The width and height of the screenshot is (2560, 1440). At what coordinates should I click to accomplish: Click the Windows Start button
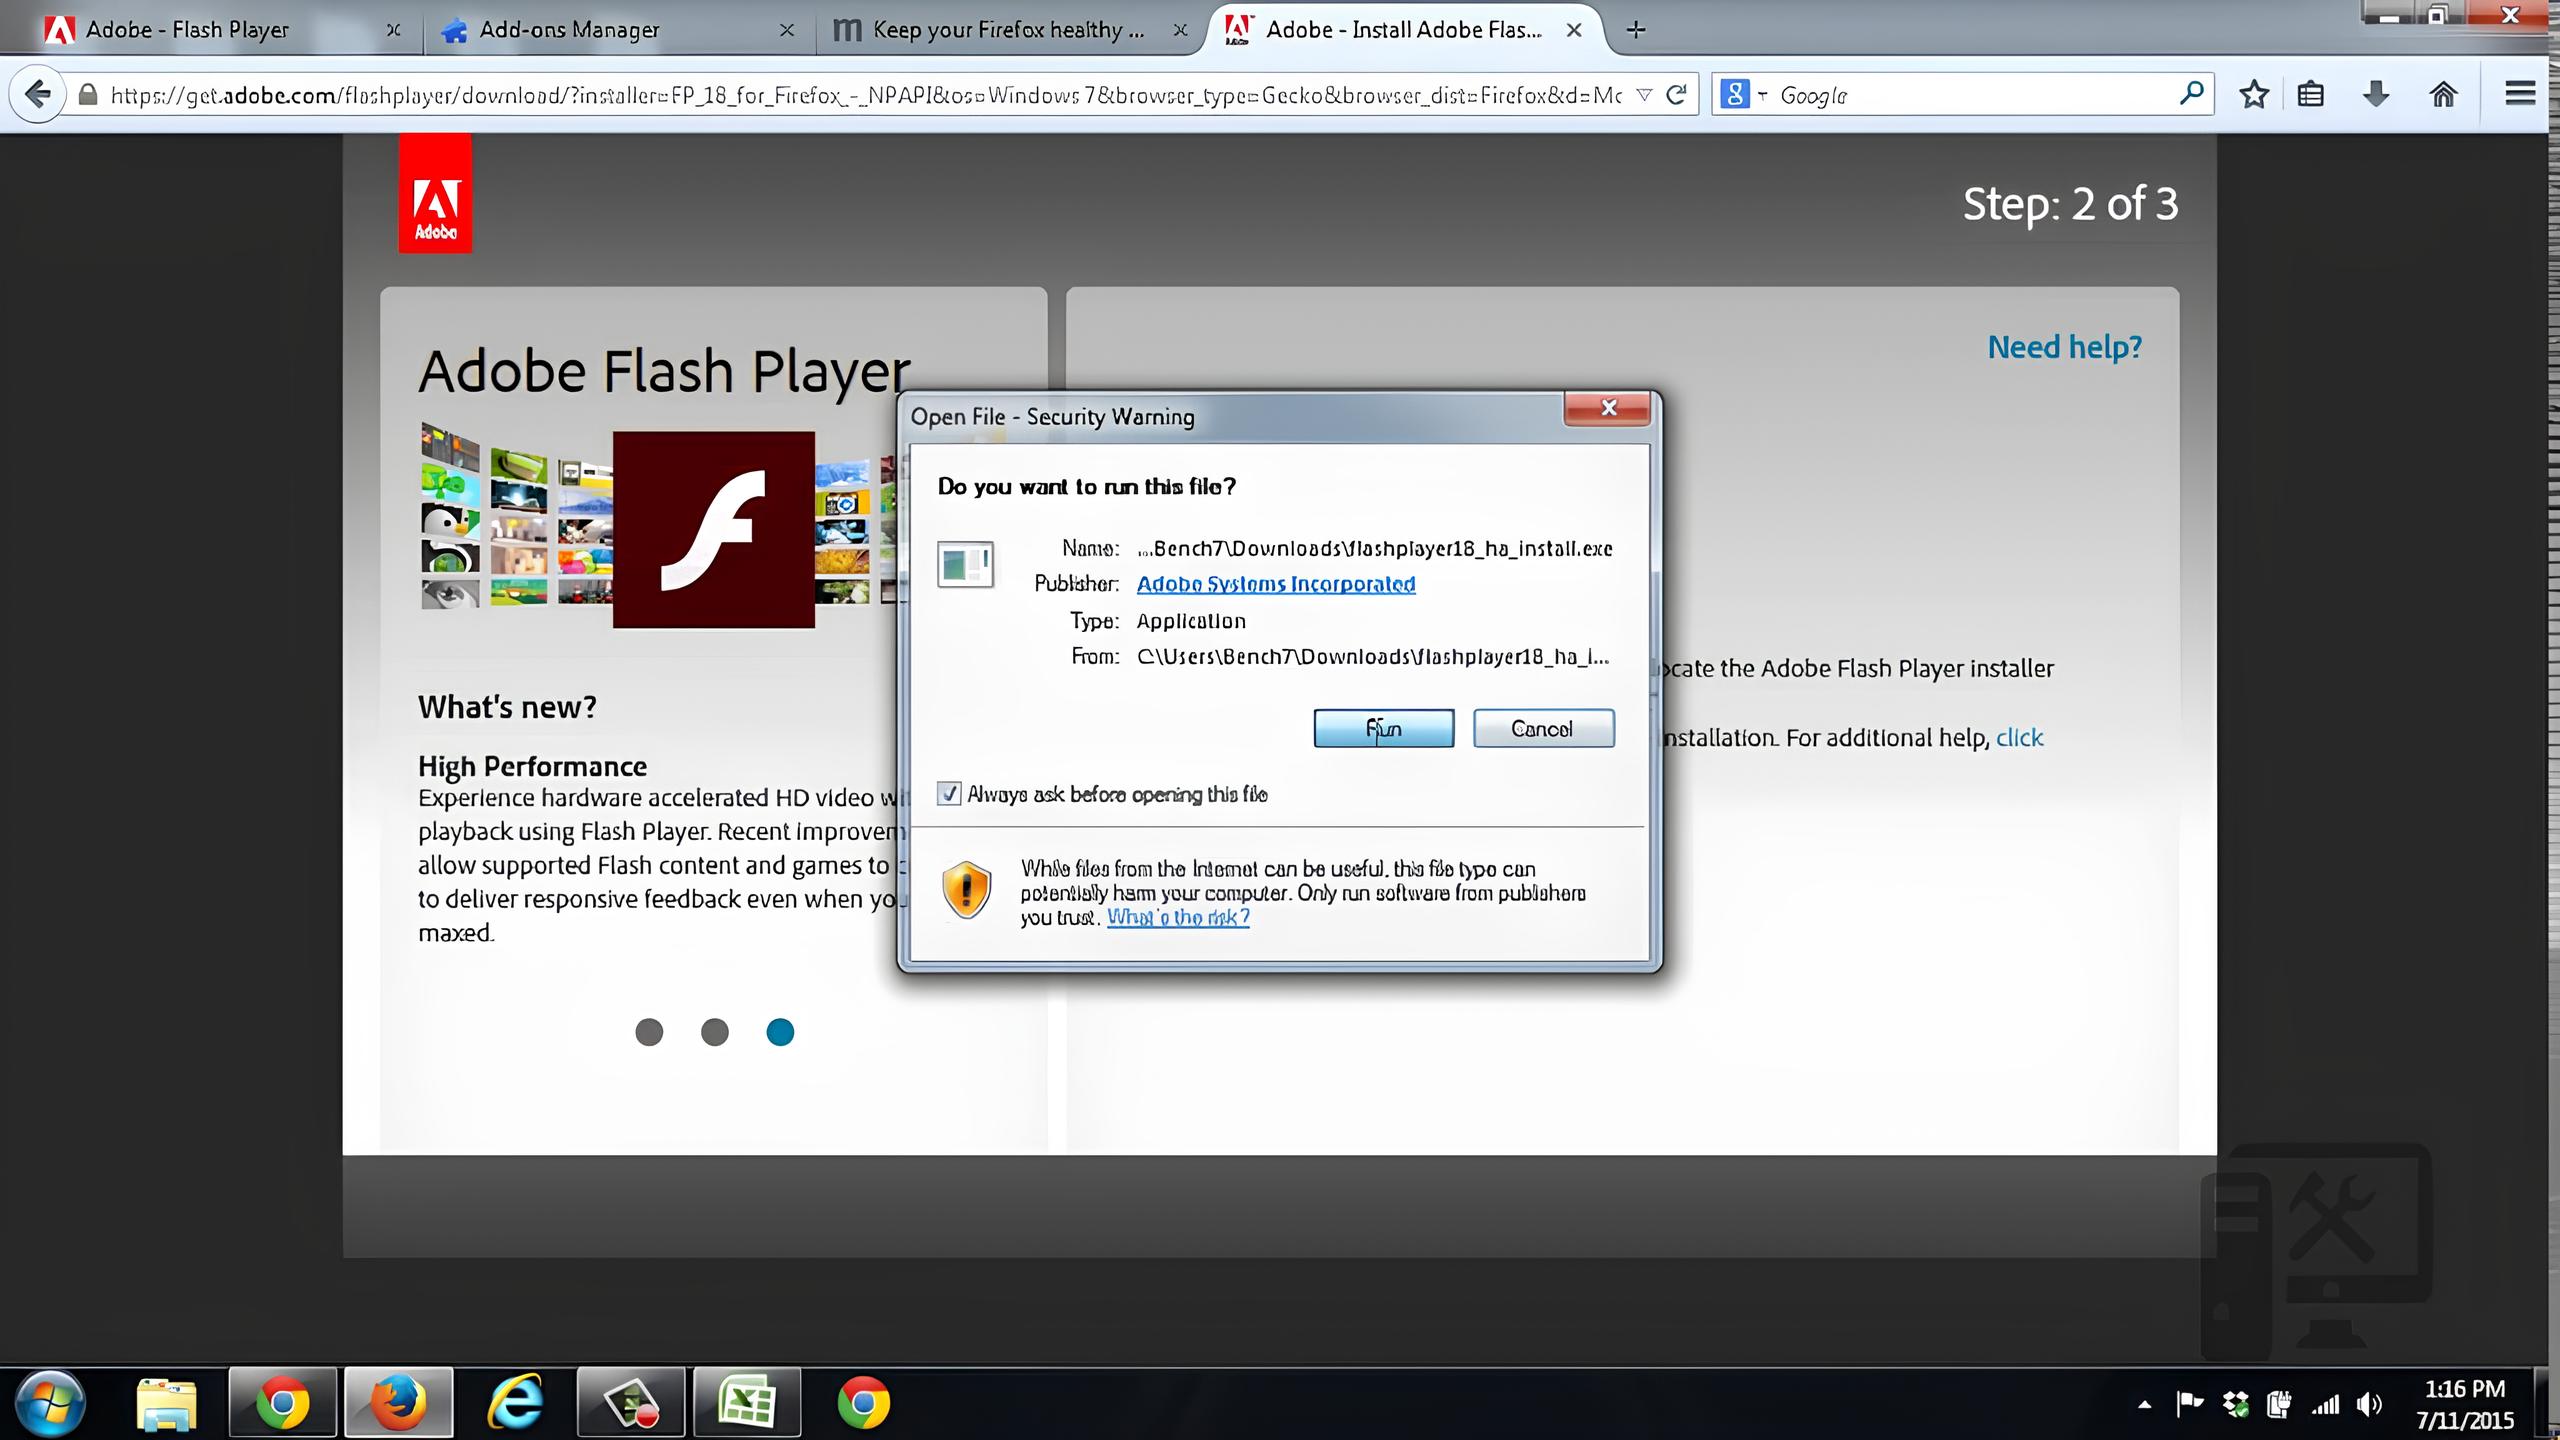click(49, 1403)
